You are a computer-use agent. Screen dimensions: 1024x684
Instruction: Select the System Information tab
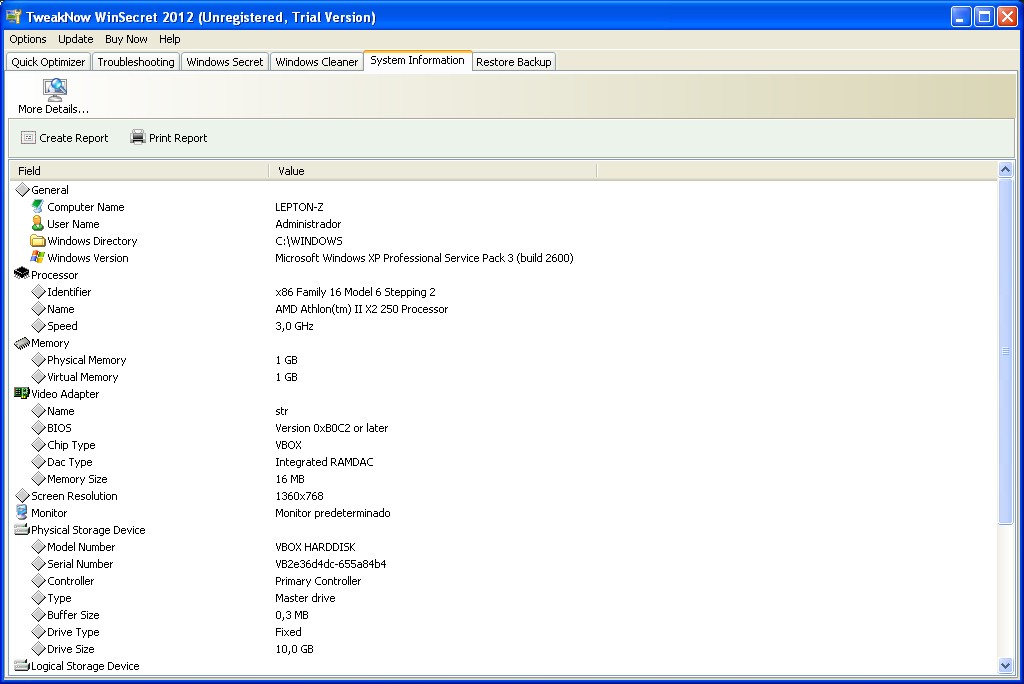pos(417,60)
